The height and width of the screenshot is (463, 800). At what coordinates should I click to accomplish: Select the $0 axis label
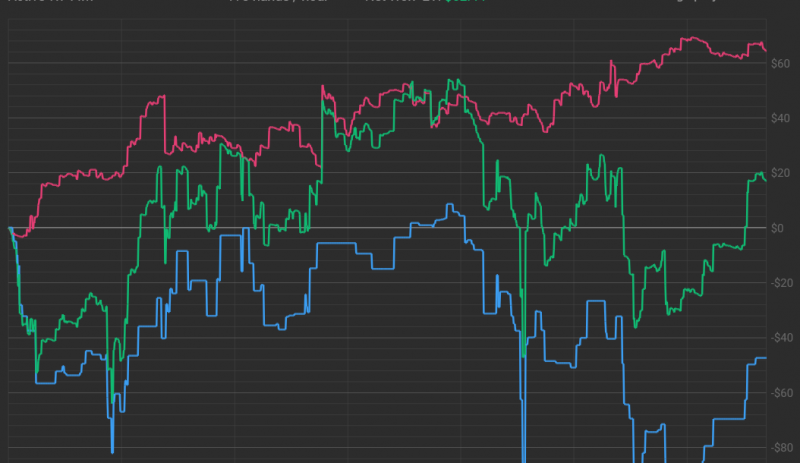click(x=783, y=229)
